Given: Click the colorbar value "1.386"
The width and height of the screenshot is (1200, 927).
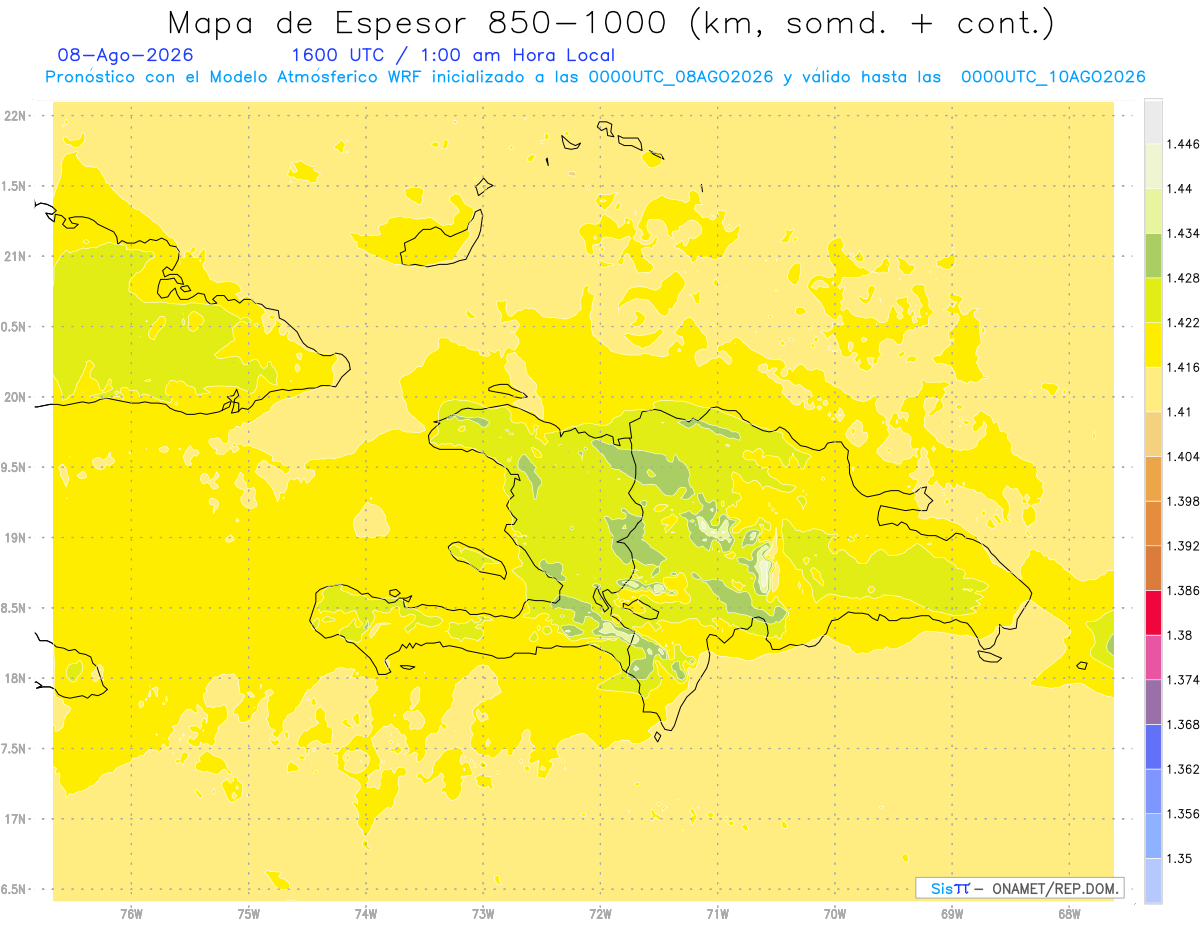Looking at the screenshot, I should 1182,590.
